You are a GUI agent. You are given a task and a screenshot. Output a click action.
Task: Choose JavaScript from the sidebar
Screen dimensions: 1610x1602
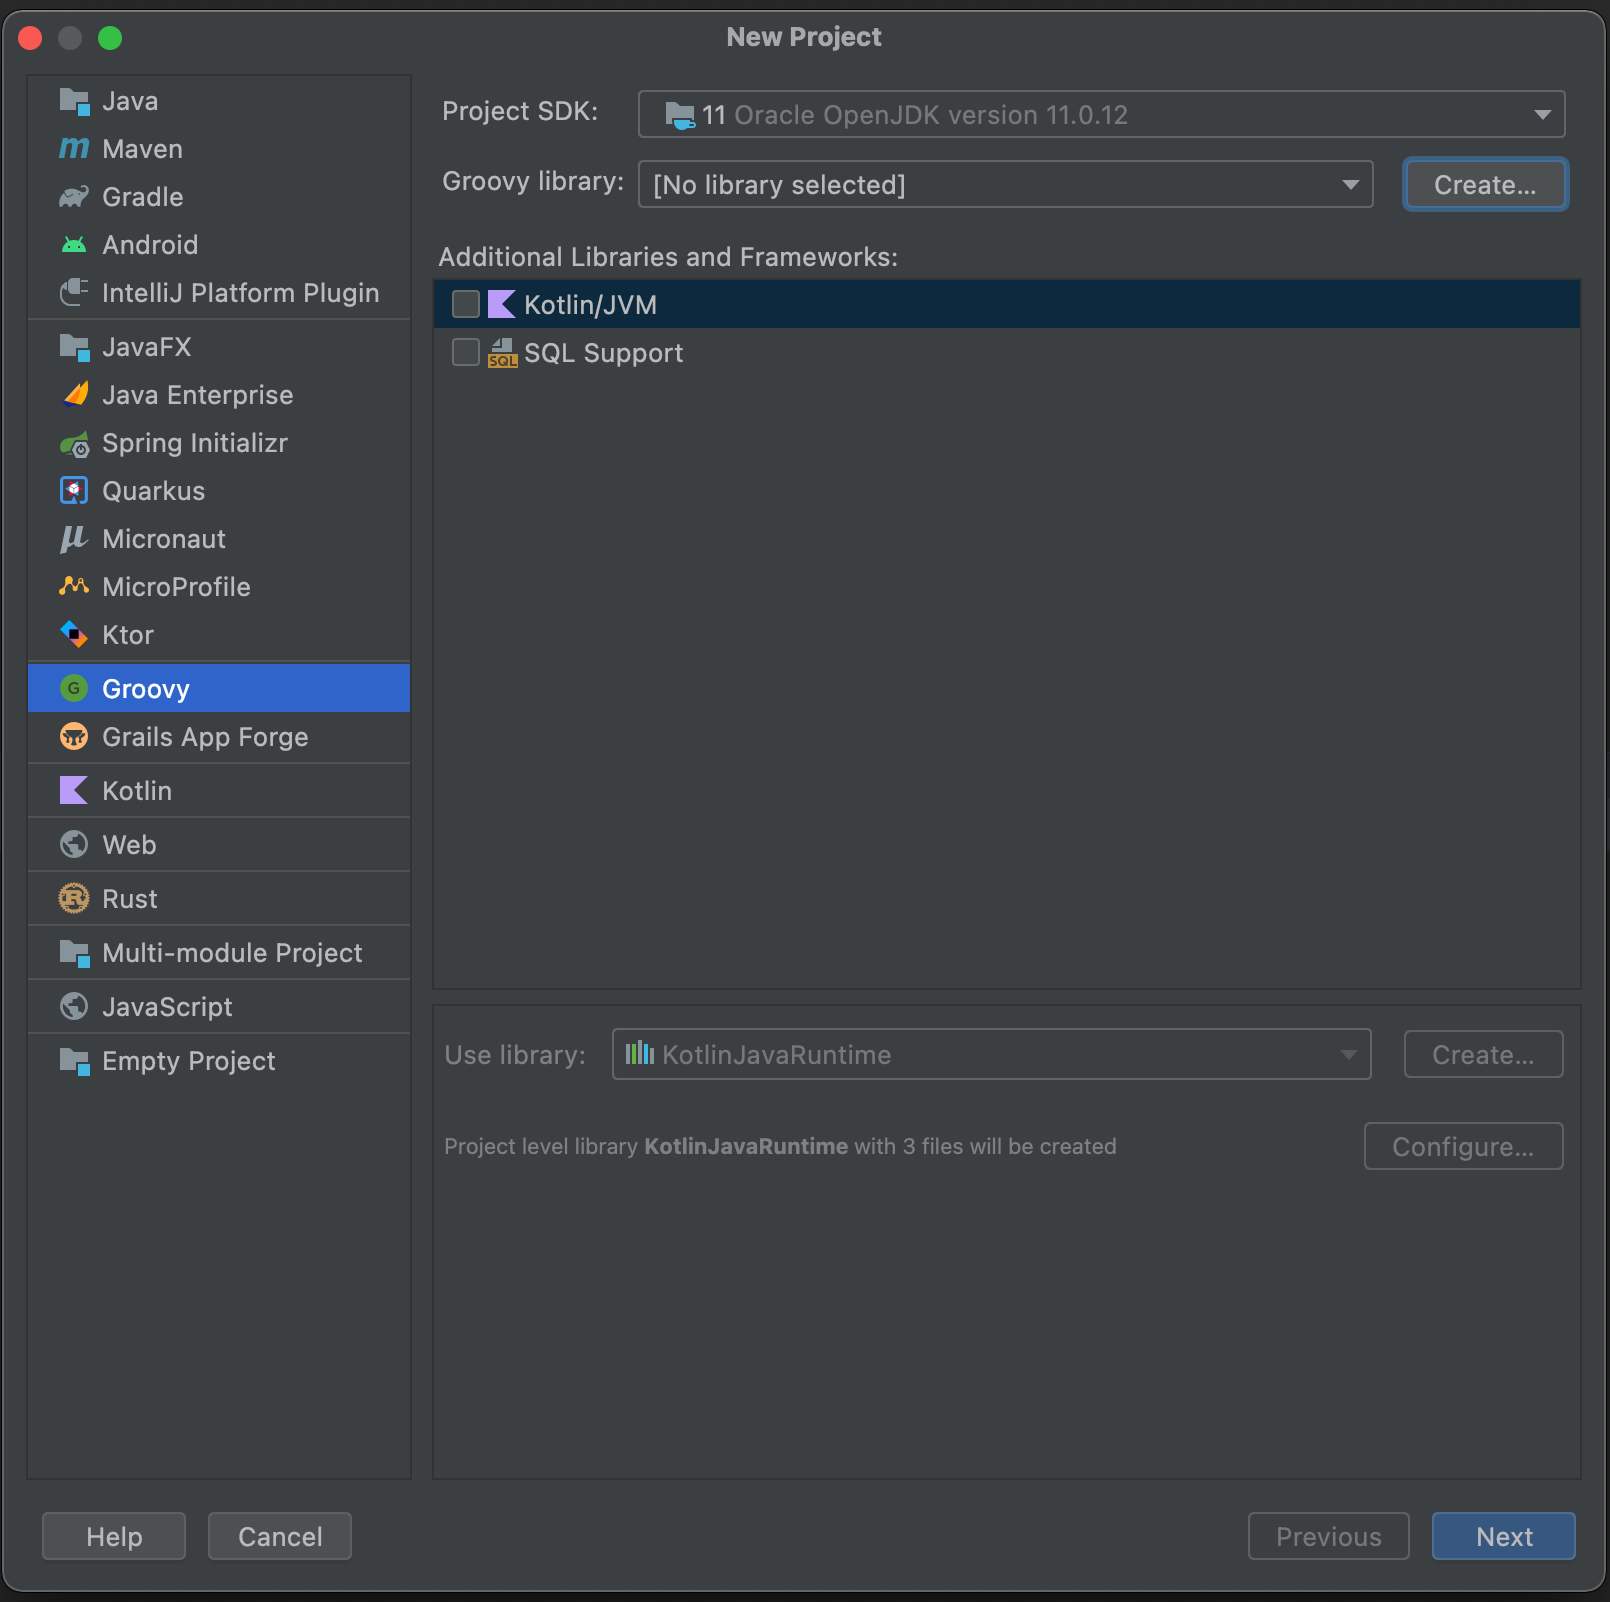click(x=219, y=1007)
